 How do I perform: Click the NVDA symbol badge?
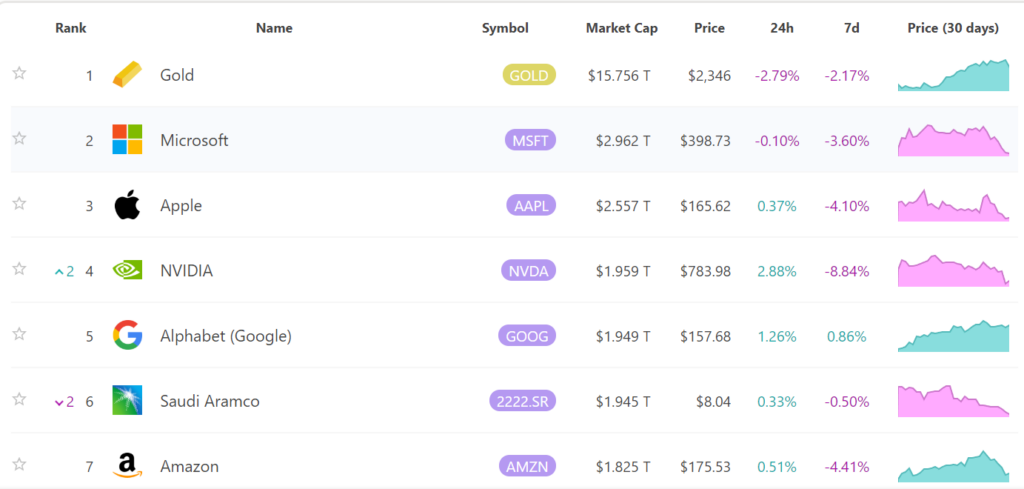528,270
